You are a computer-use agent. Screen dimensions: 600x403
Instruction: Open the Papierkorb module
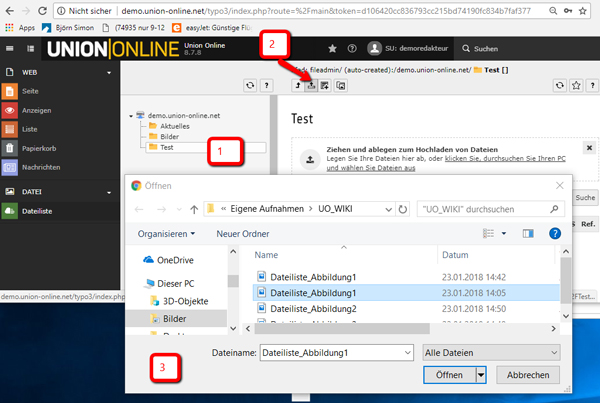(39, 148)
